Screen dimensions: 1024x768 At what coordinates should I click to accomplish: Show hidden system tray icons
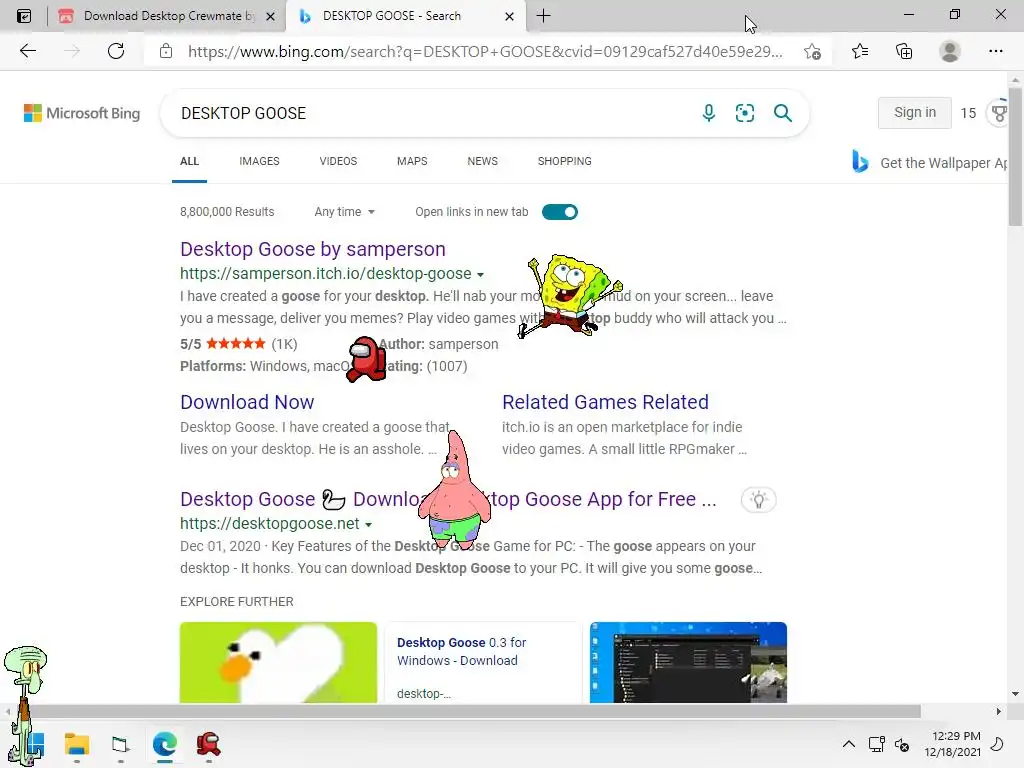848,744
